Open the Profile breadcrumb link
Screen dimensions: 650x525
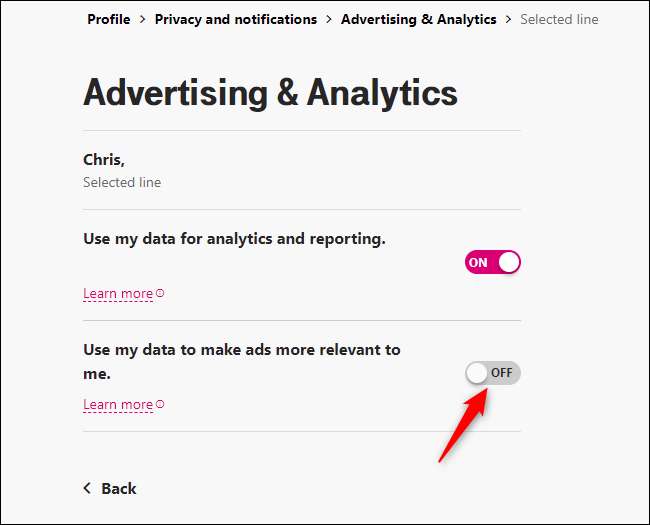pos(109,19)
